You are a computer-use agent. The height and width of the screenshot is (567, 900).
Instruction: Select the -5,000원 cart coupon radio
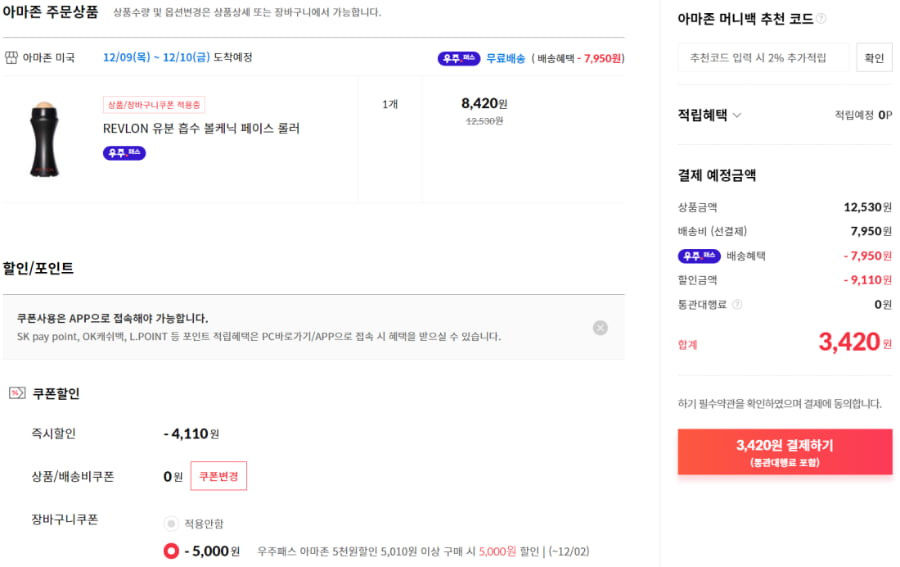[x=171, y=551]
